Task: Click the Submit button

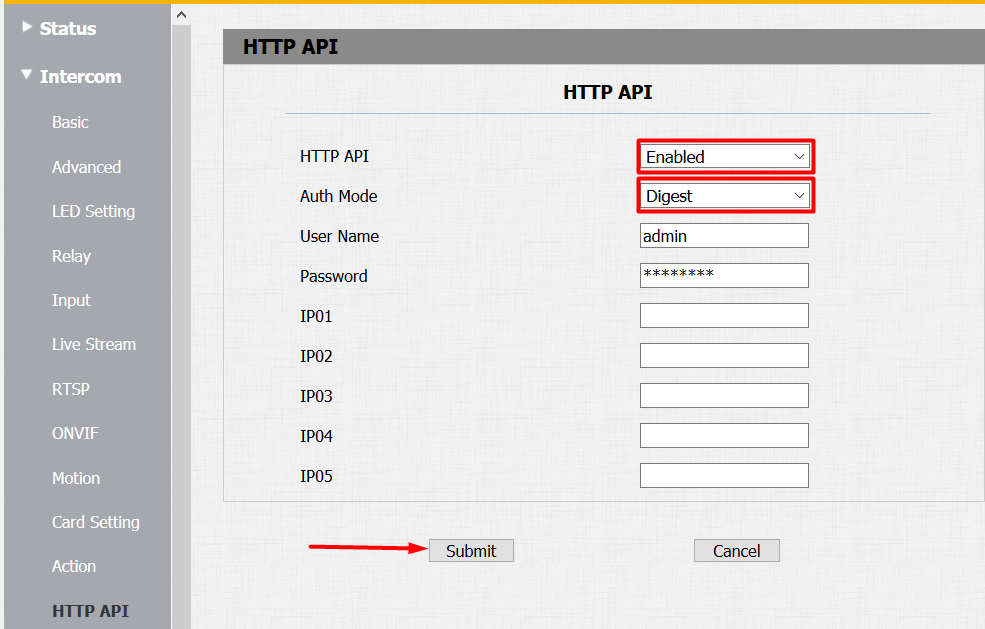Action: (x=471, y=550)
